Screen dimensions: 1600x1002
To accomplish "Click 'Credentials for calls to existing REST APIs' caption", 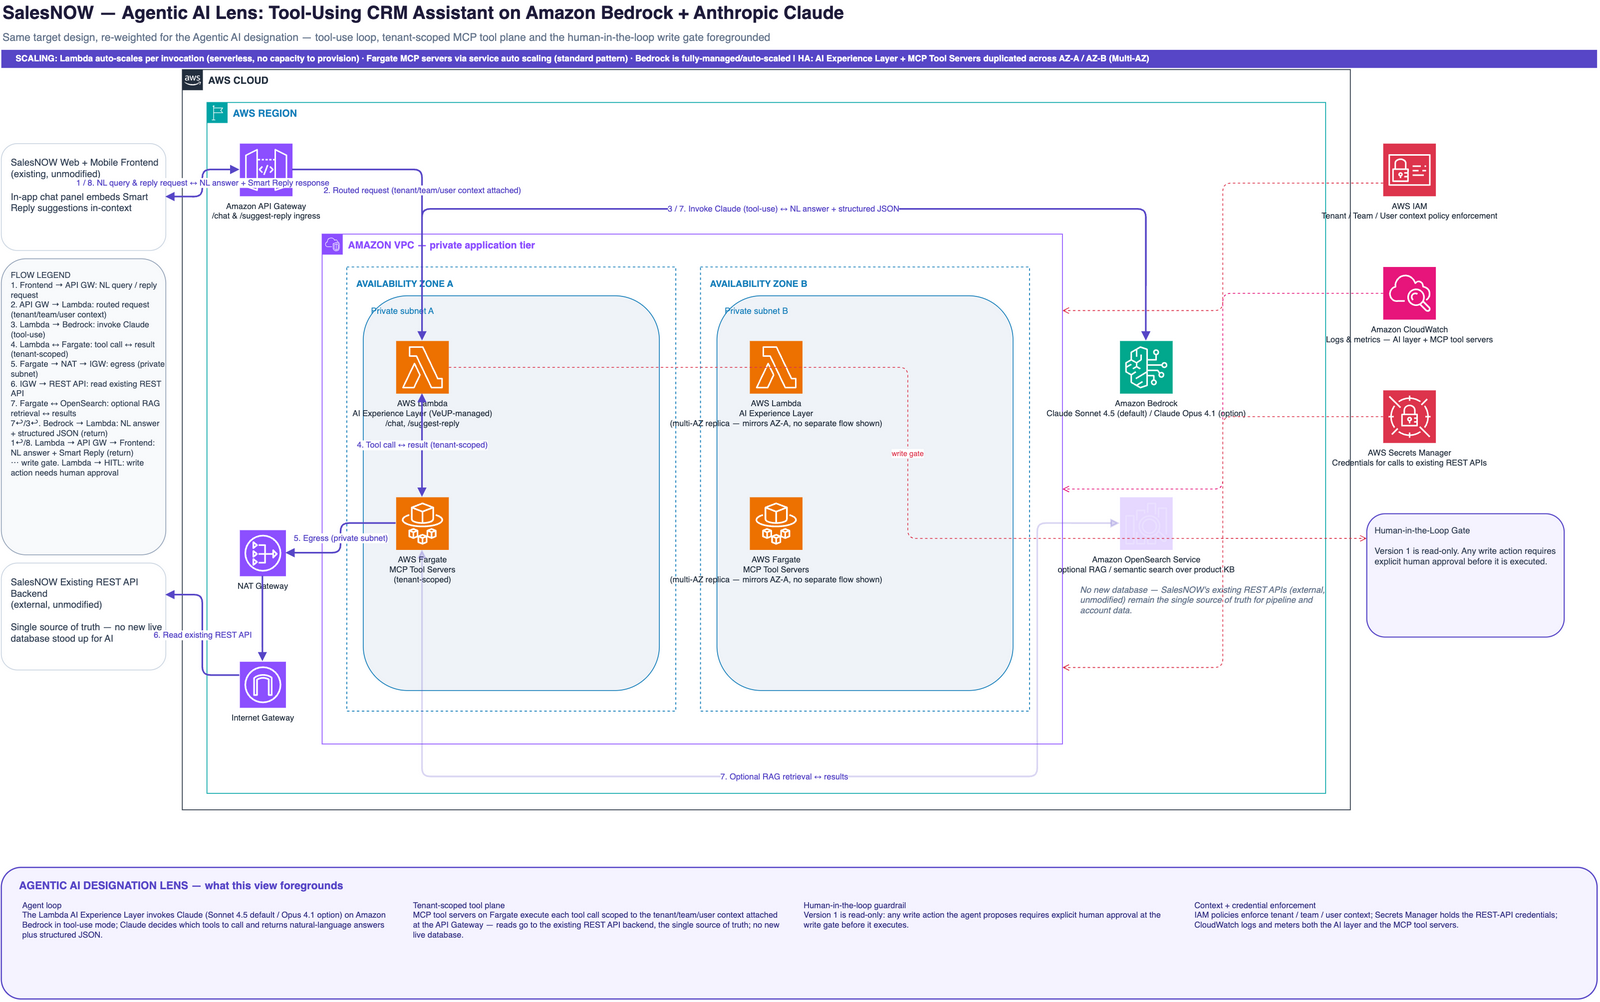I will 1409,463.
